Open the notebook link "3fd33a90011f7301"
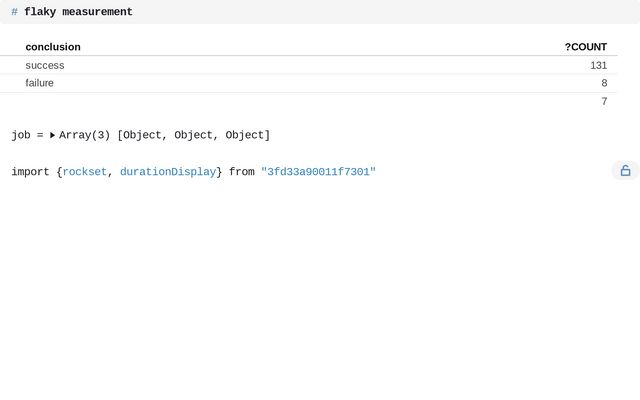 [x=318, y=172]
